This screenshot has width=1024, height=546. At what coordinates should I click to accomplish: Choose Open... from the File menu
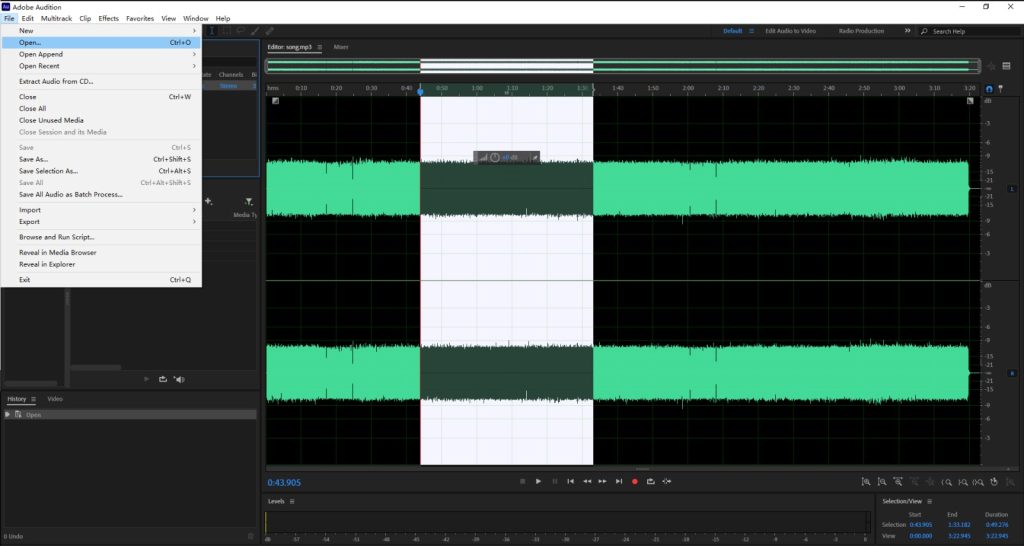pyautogui.click(x=101, y=42)
